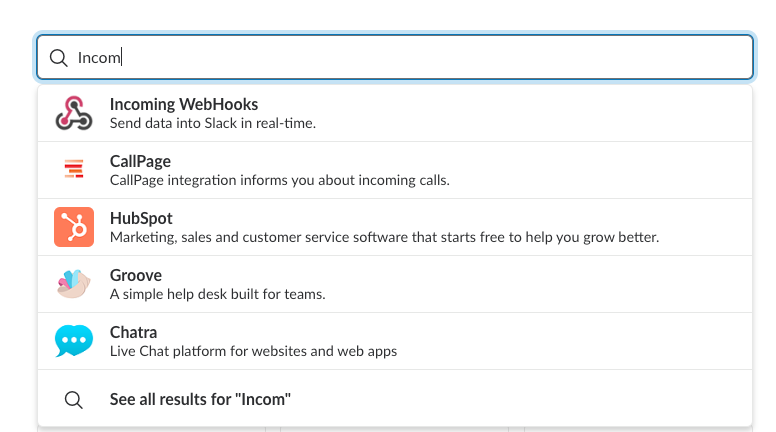See all results for "Incom"
The image size is (776, 432).
pos(200,399)
